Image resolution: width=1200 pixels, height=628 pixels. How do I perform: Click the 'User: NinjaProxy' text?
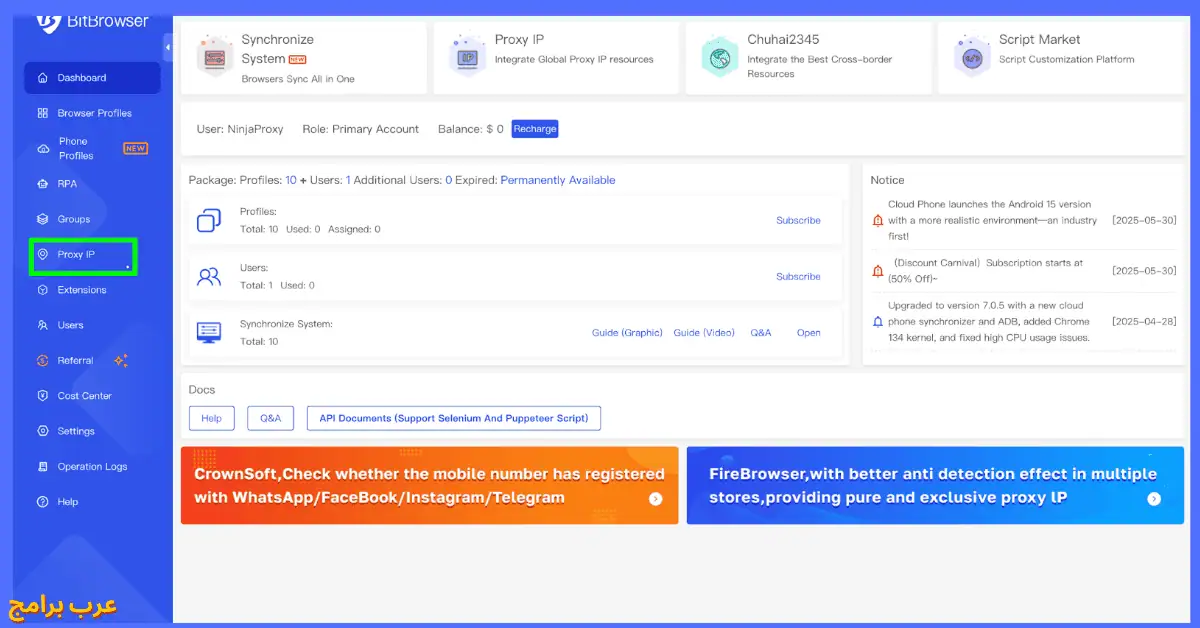pos(240,129)
